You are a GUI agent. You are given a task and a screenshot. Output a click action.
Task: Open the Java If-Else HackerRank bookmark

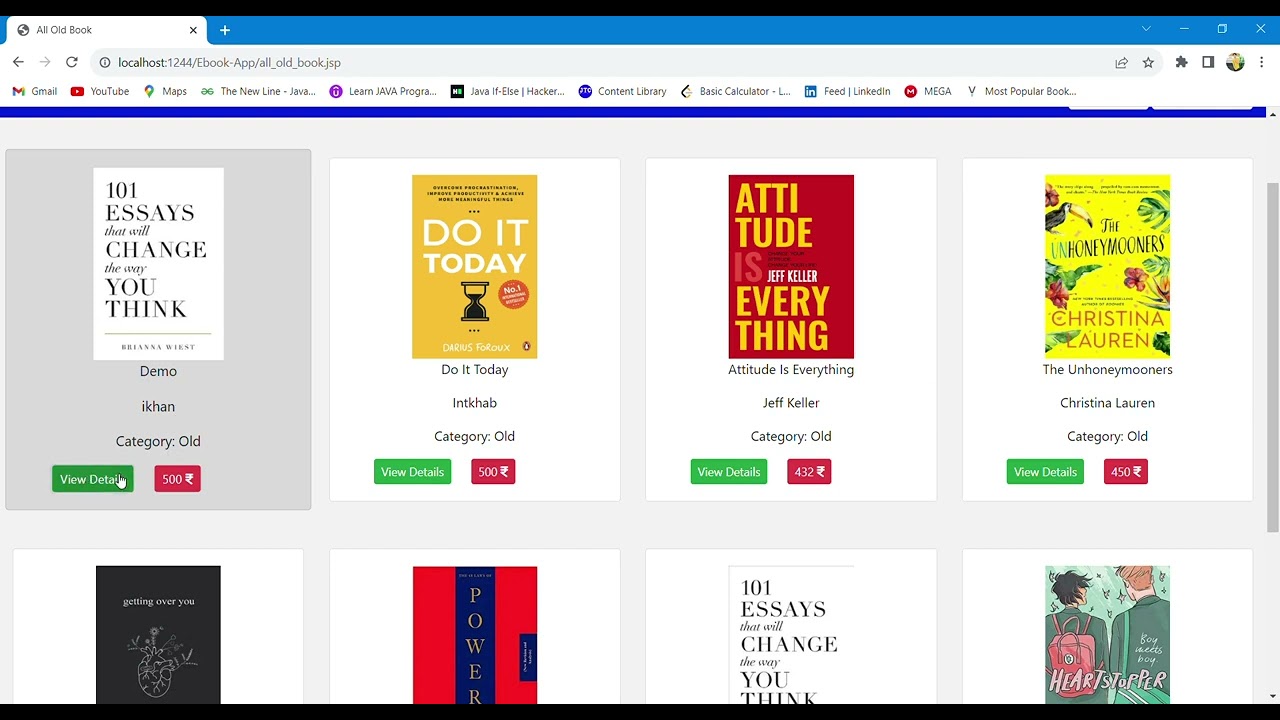(x=507, y=91)
